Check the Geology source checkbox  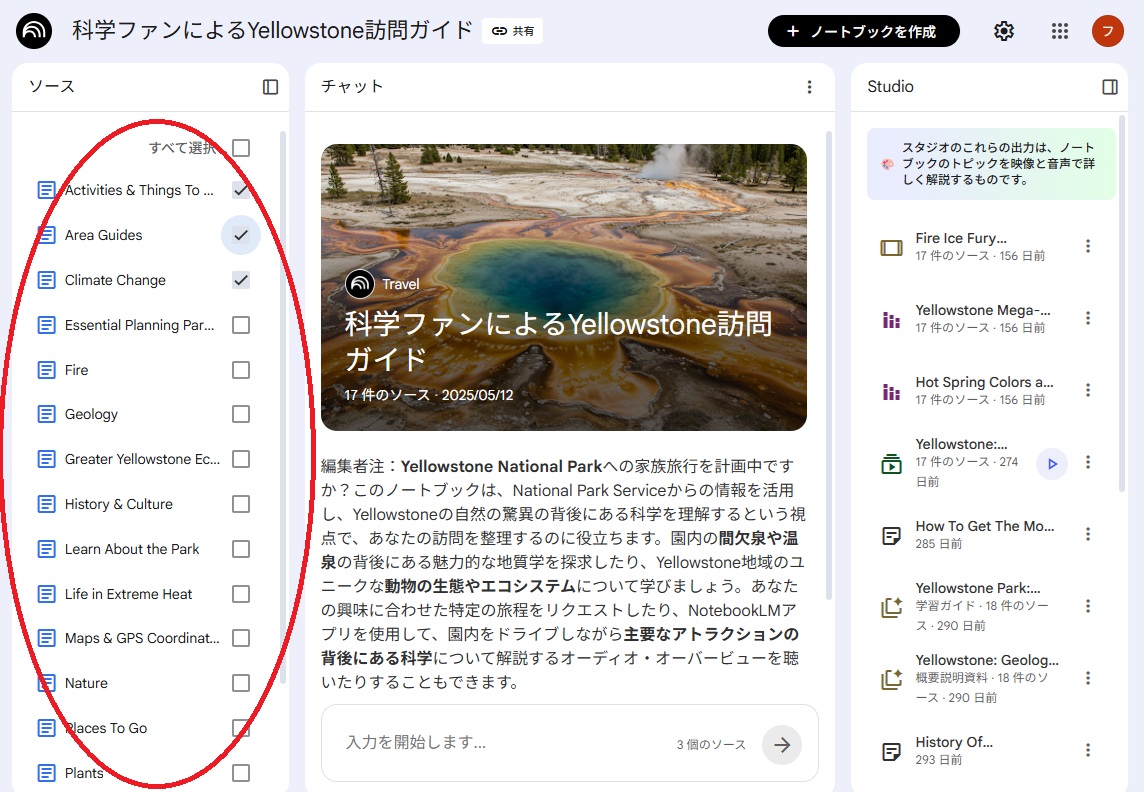pos(241,414)
